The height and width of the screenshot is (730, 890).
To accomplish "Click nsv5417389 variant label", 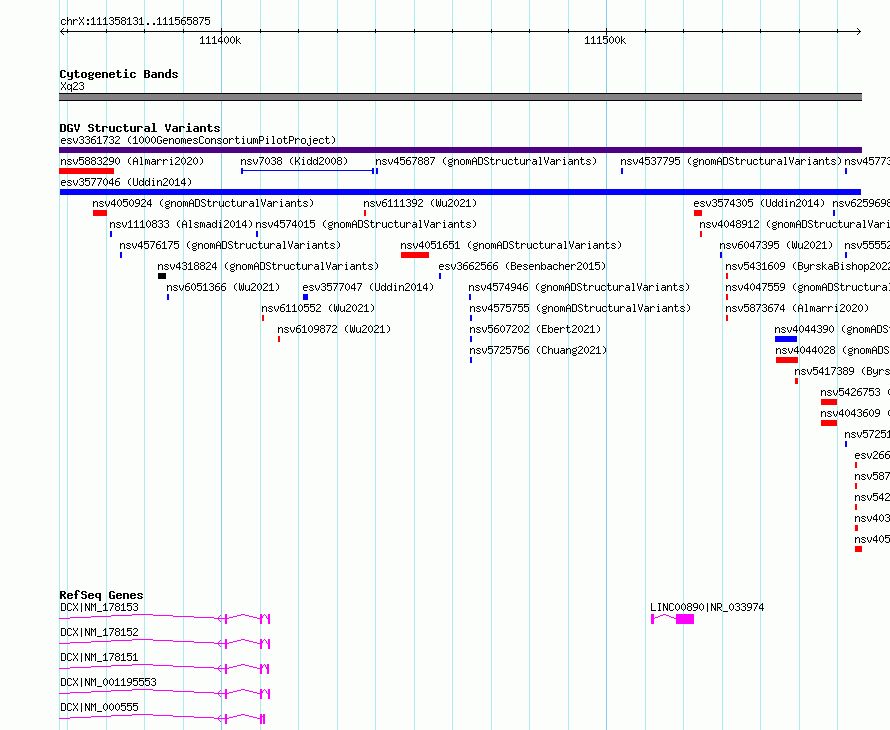I will pyautogui.click(x=842, y=371).
